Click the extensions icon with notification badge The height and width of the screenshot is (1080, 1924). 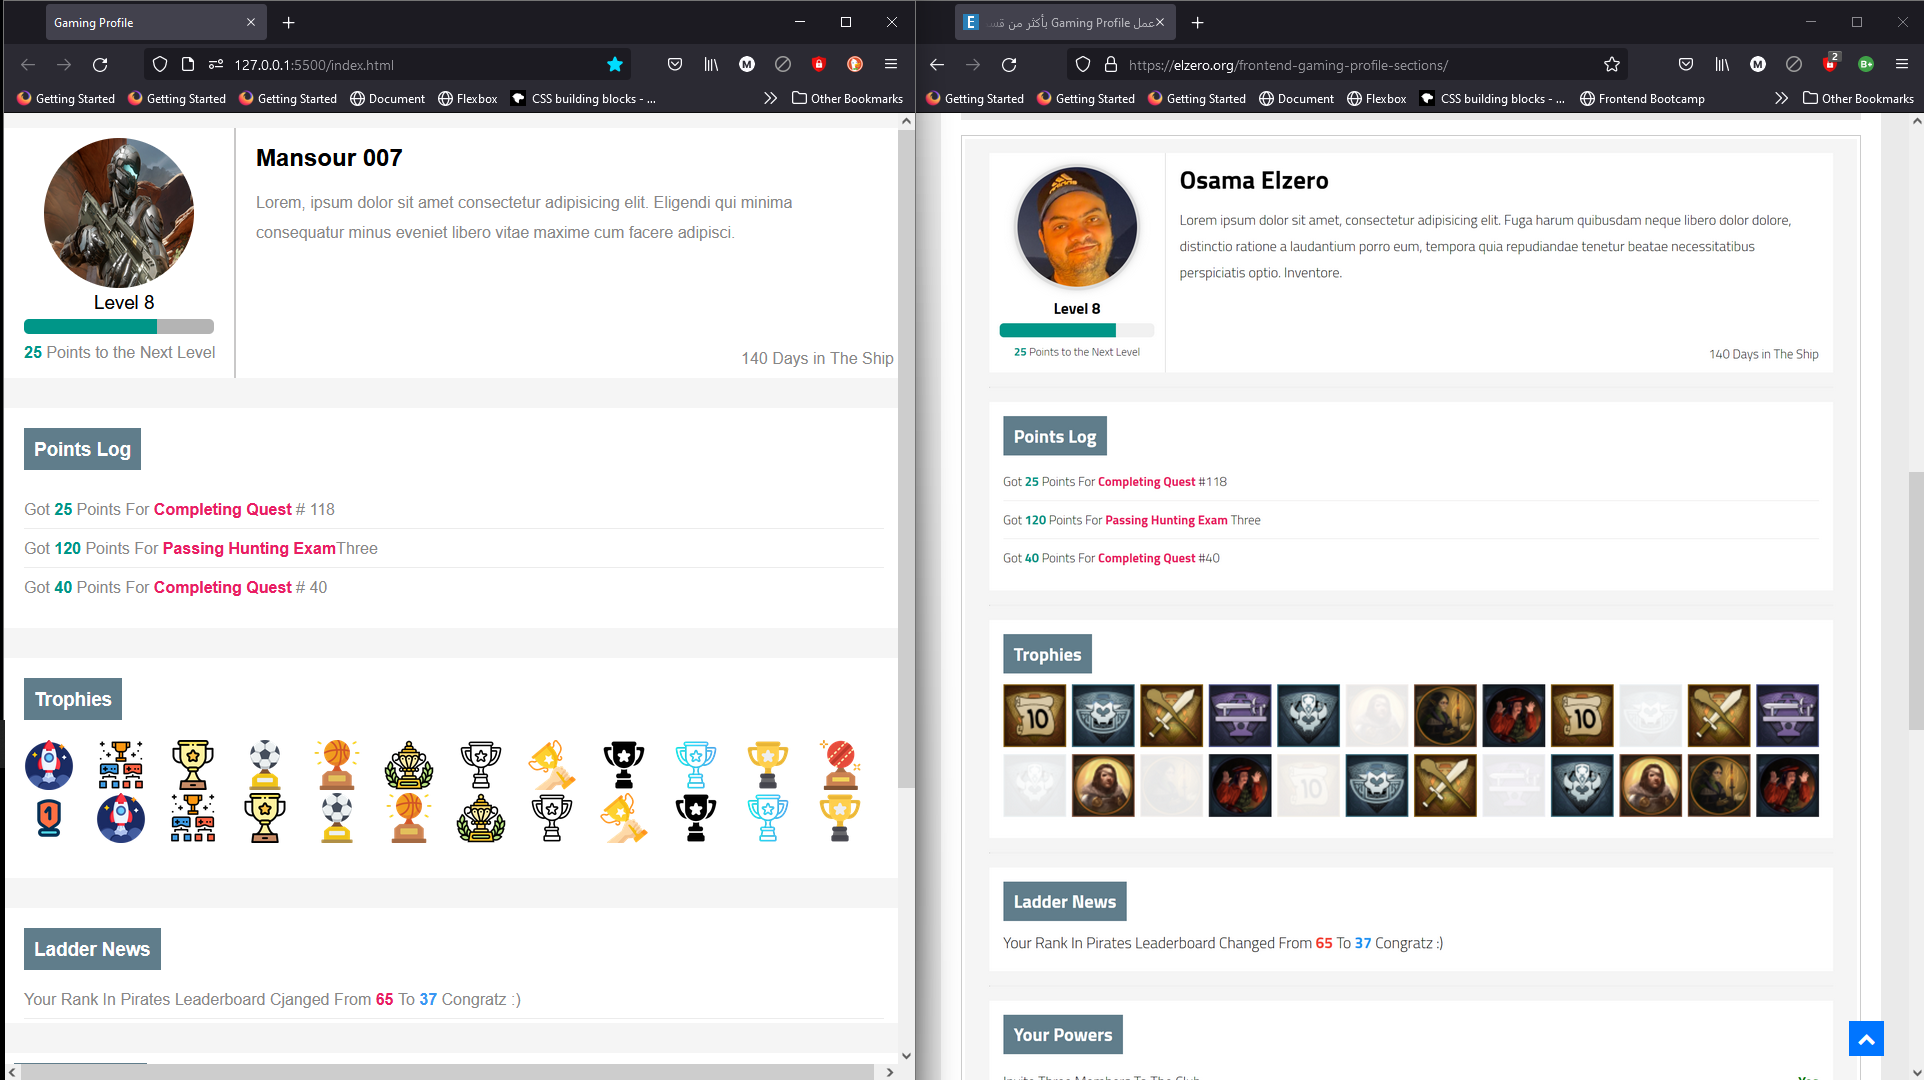coord(1829,64)
